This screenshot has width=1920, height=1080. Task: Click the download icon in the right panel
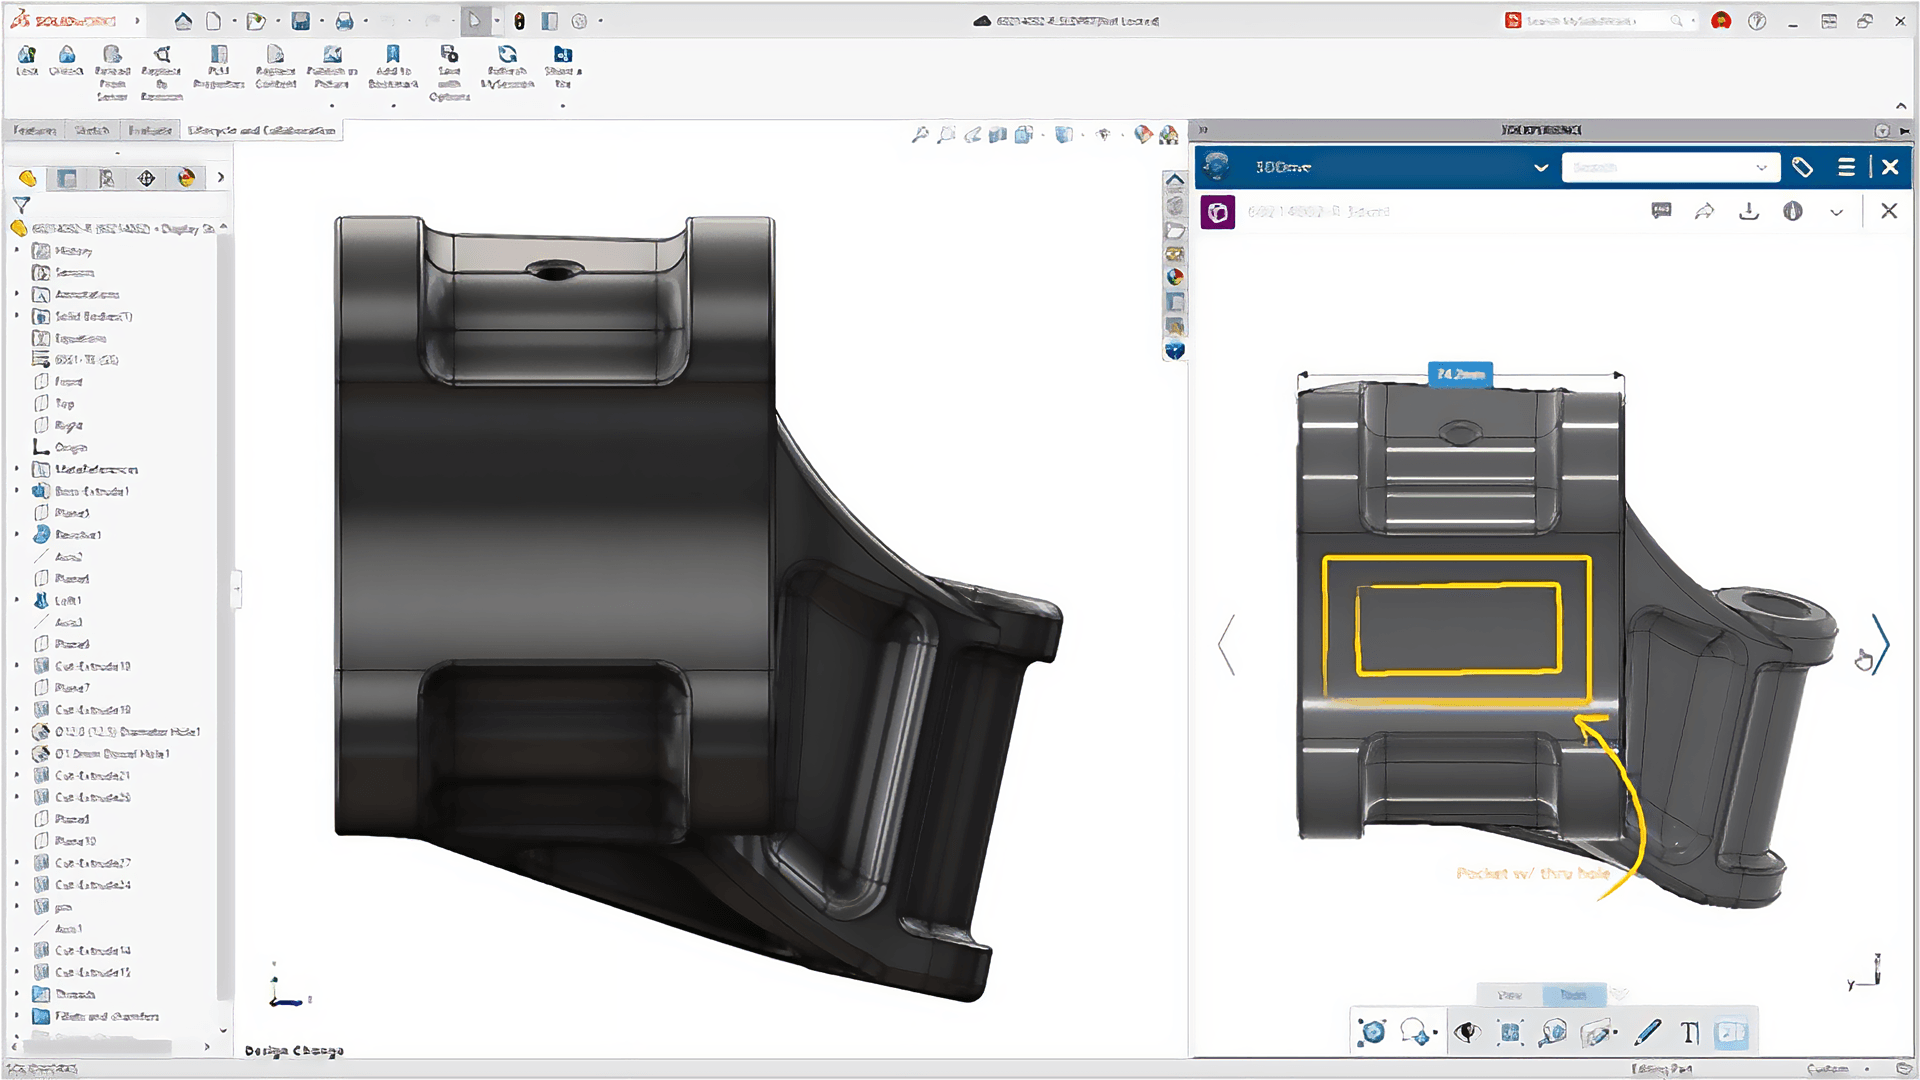click(x=1749, y=211)
